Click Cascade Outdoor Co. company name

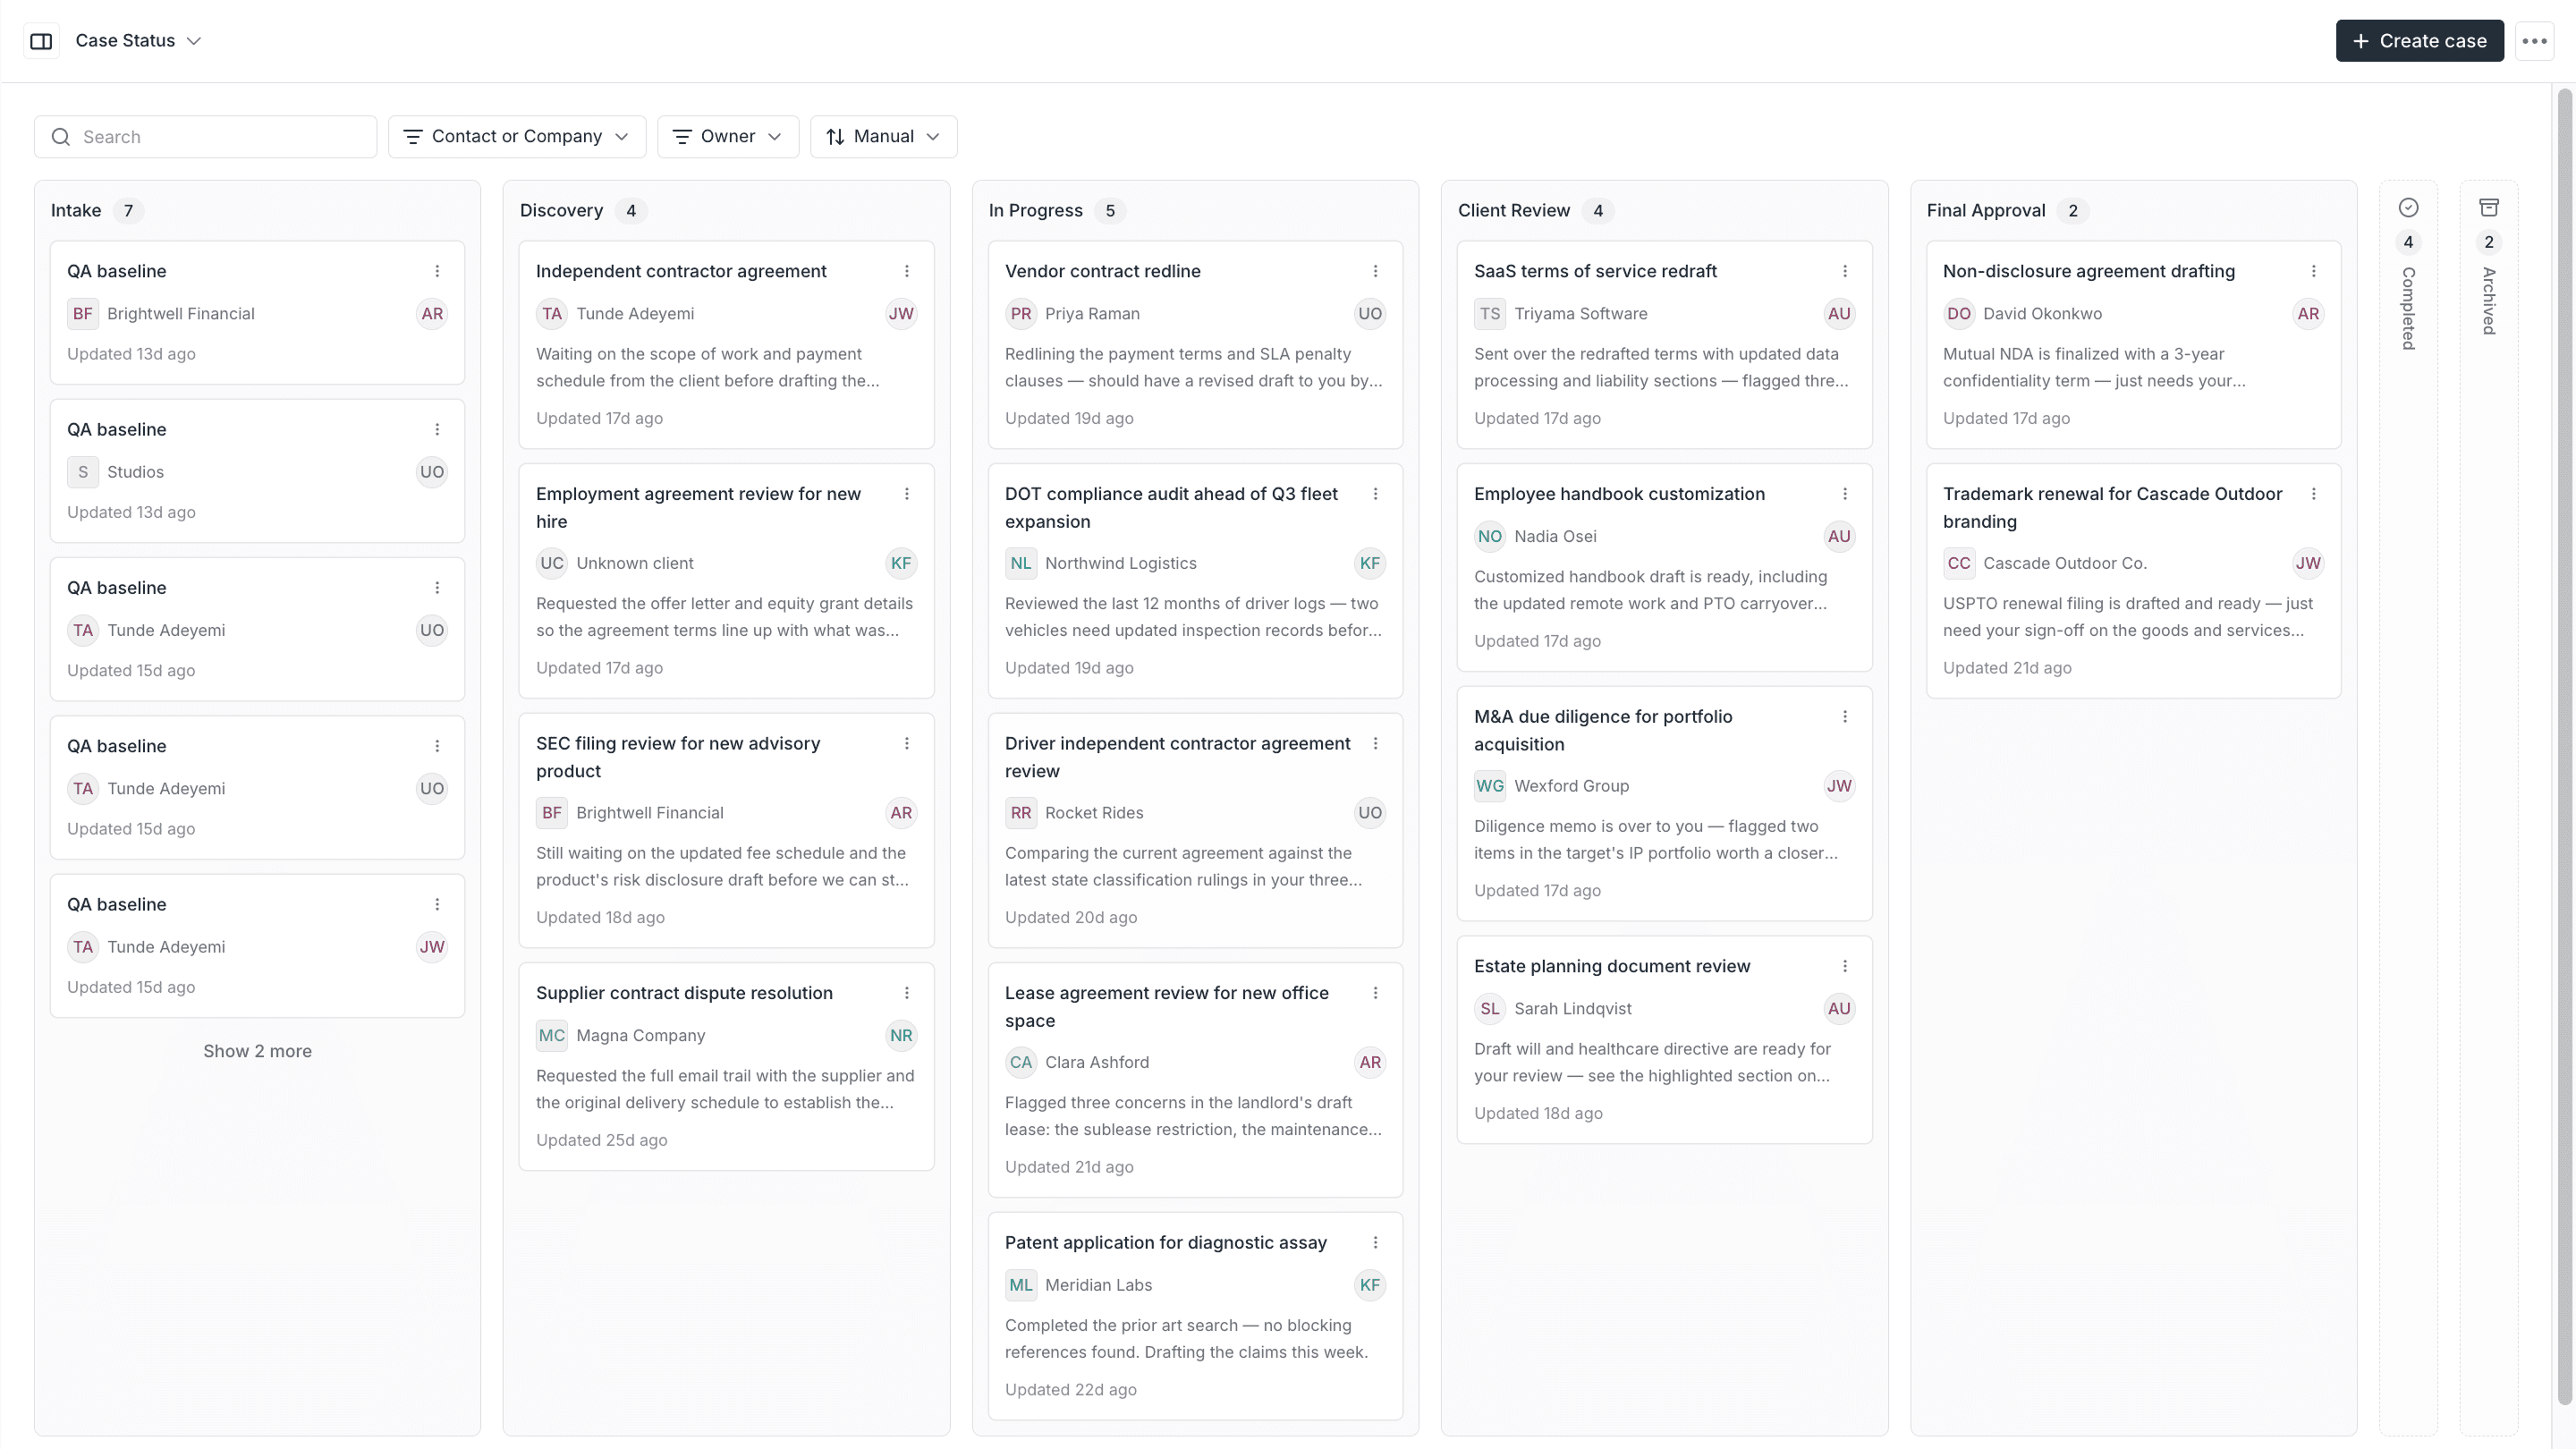[x=2064, y=563]
